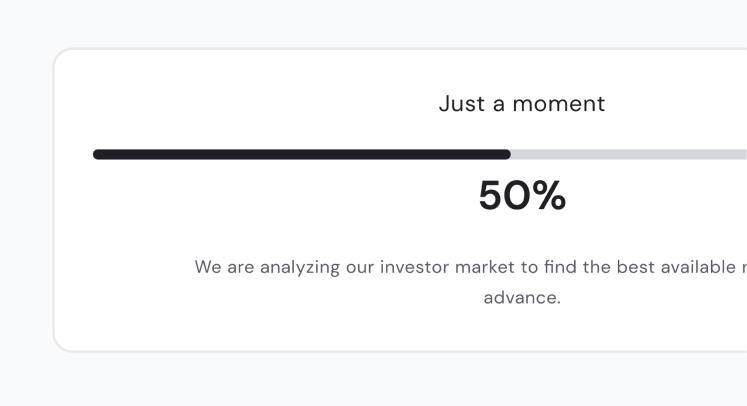Click the dark filled portion of progress bar
This screenshot has width=747, height=406.
pos(302,154)
